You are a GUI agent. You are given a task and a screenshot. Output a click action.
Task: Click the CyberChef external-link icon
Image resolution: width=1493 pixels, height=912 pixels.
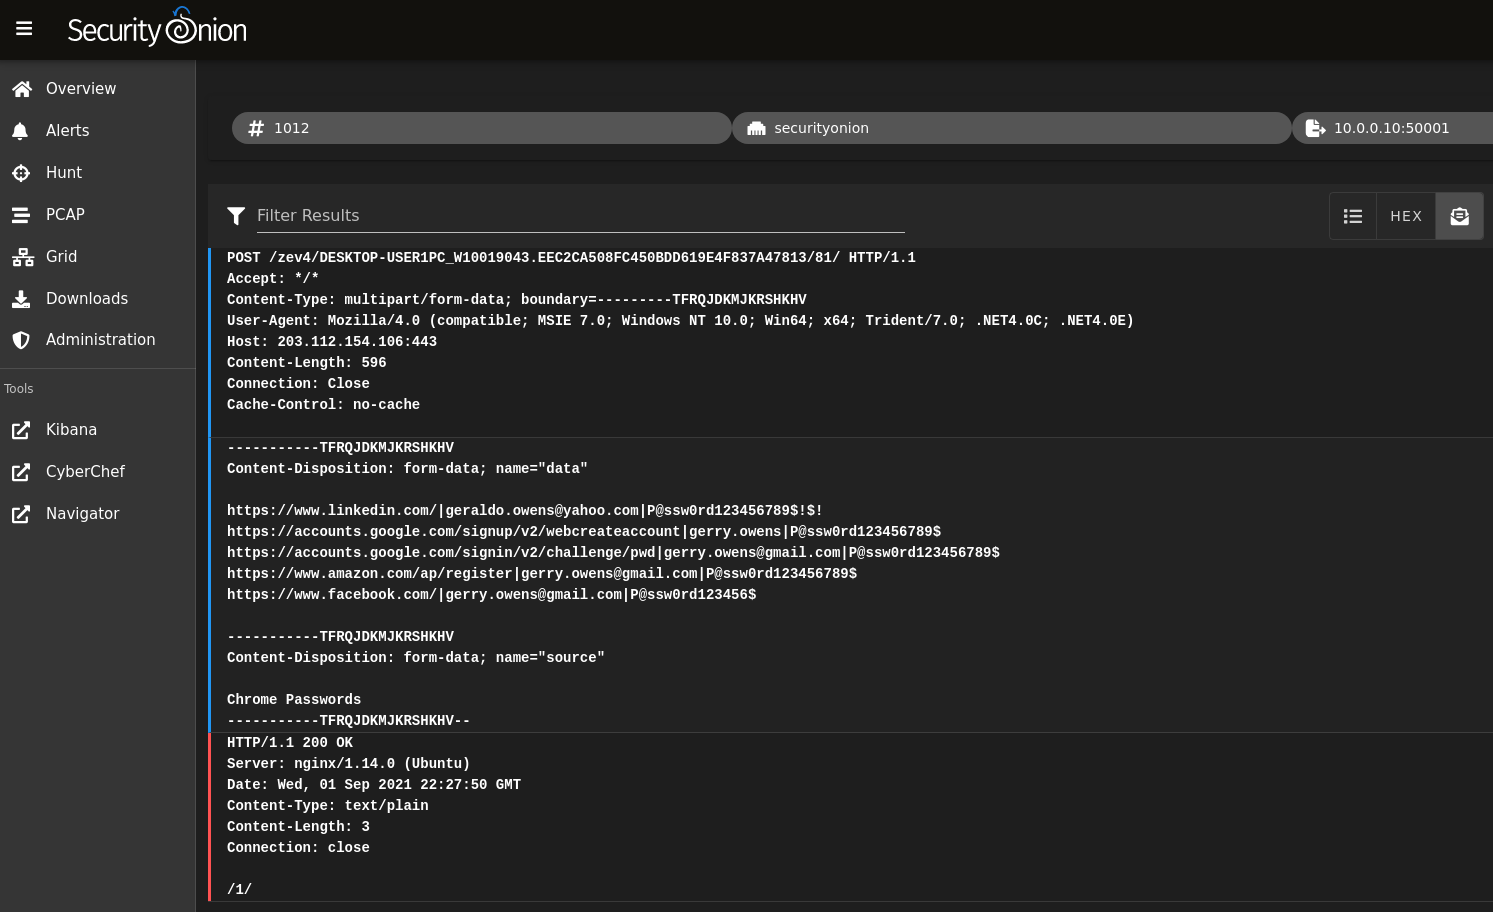tap(21, 472)
